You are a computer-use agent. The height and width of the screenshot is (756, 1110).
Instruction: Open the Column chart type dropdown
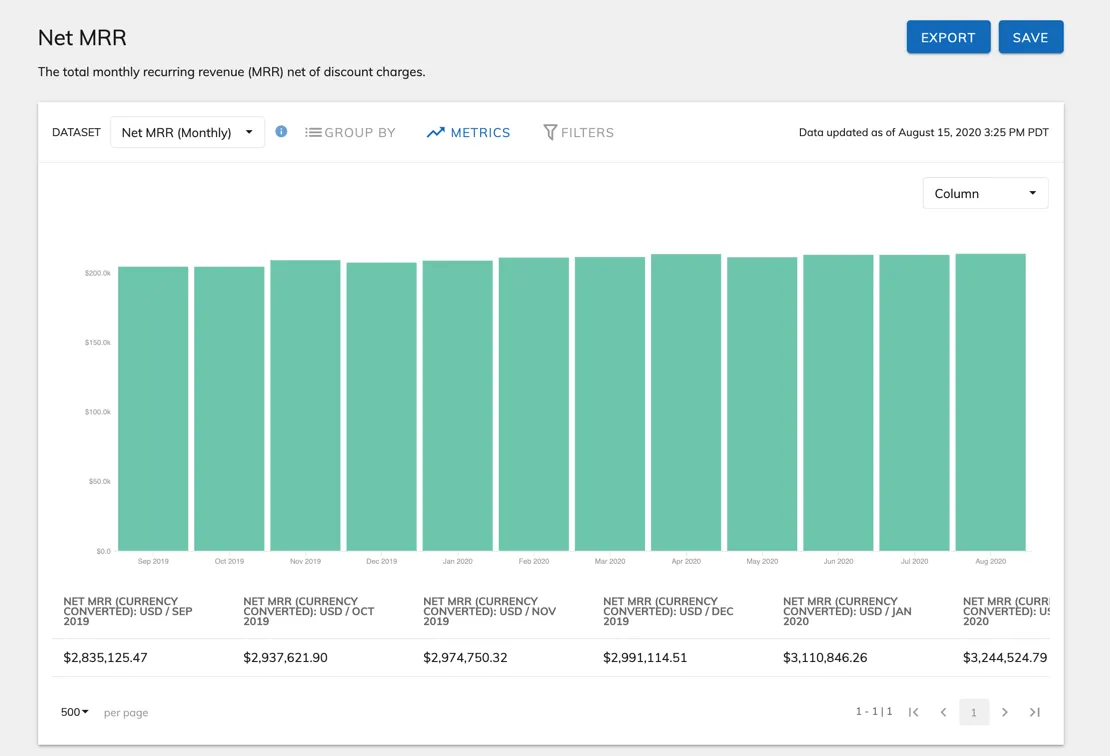[x=985, y=193]
